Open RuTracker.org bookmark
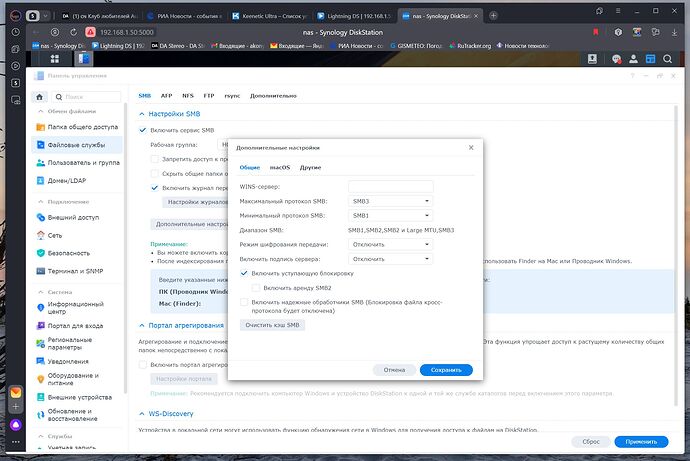This screenshot has height=461, width=690. tap(470, 46)
